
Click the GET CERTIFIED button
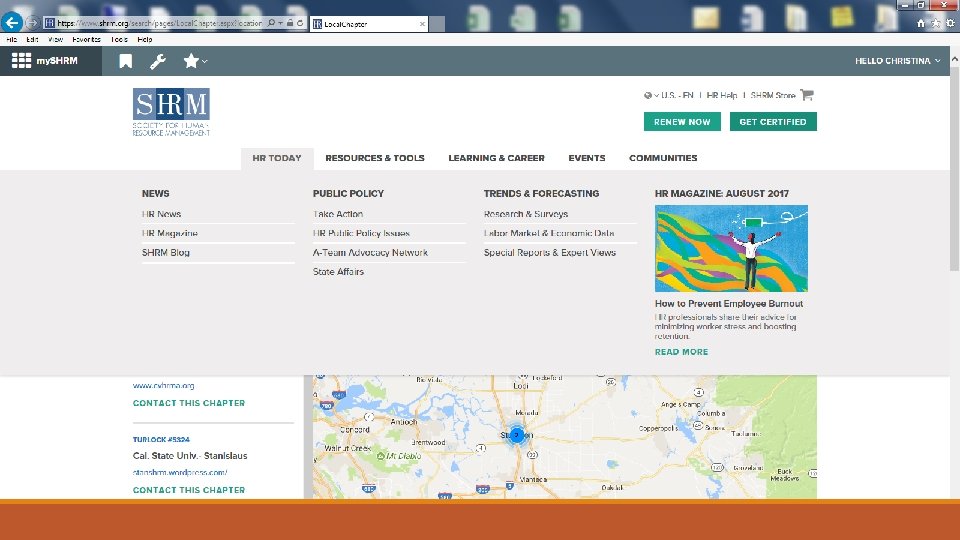click(773, 121)
